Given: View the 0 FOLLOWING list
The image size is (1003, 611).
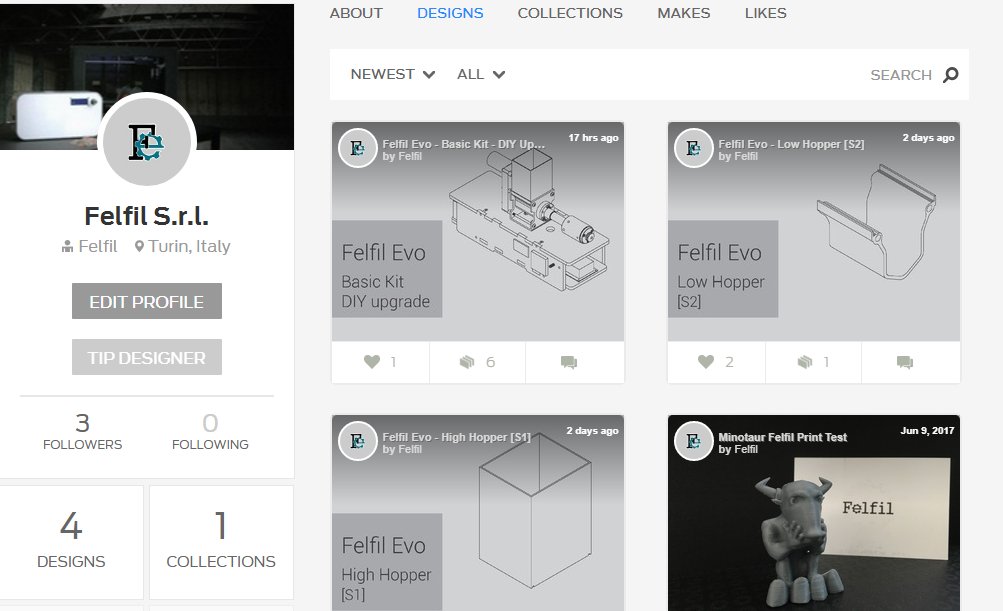Looking at the screenshot, I should click(x=210, y=431).
